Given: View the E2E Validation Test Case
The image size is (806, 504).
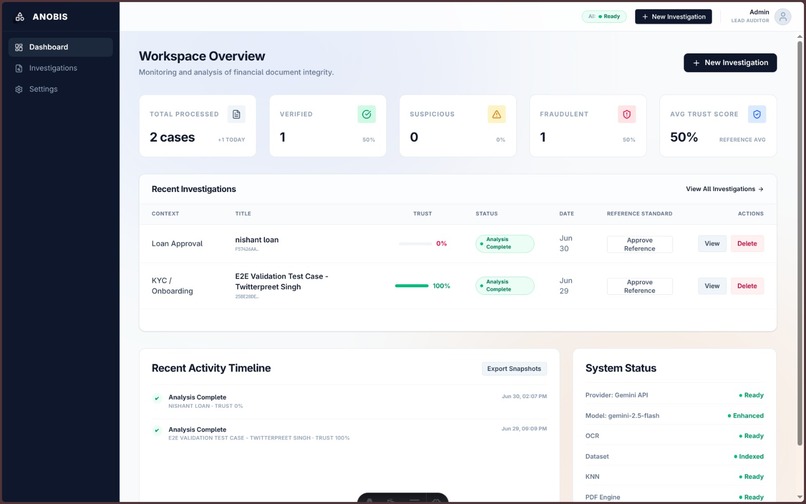Looking at the screenshot, I should (712, 286).
